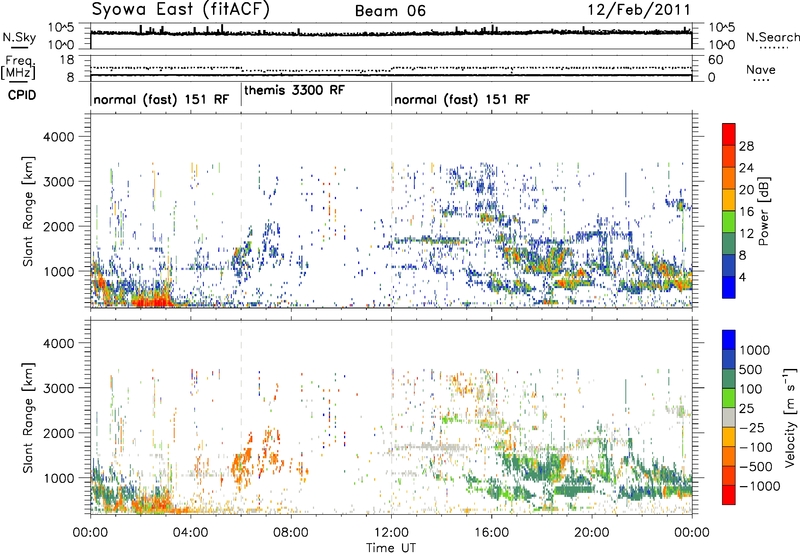Screen dimensions: 800x554
Task: Select the 'Time UT' axis title
Action: [x=391, y=548]
